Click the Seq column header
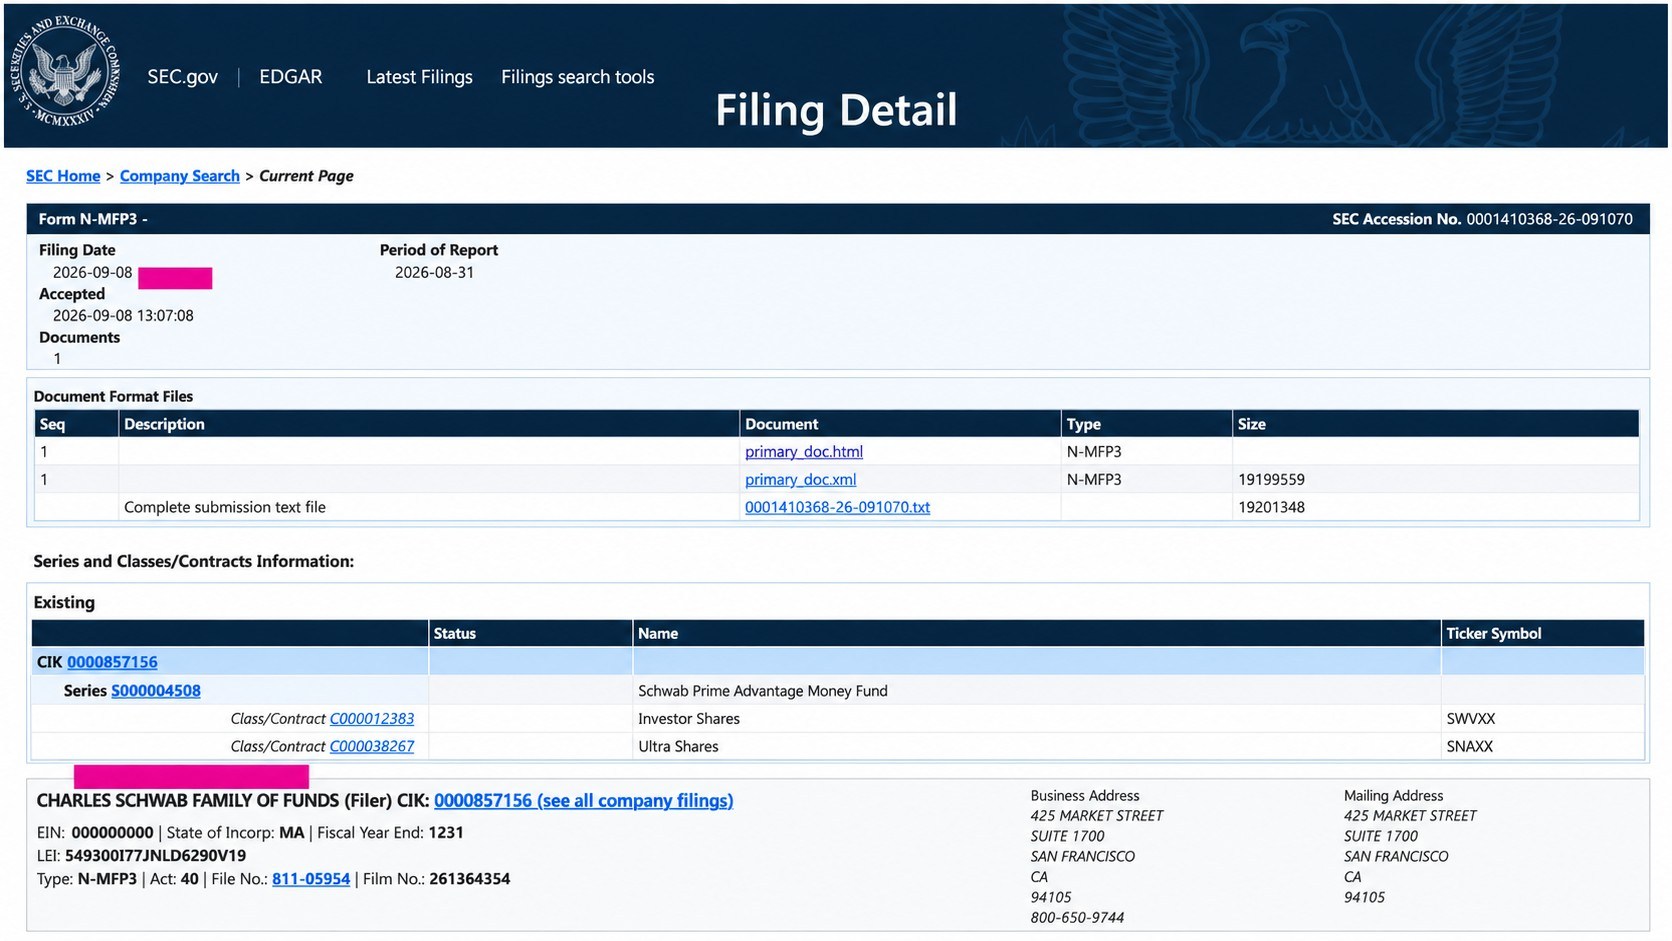 [52, 424]
